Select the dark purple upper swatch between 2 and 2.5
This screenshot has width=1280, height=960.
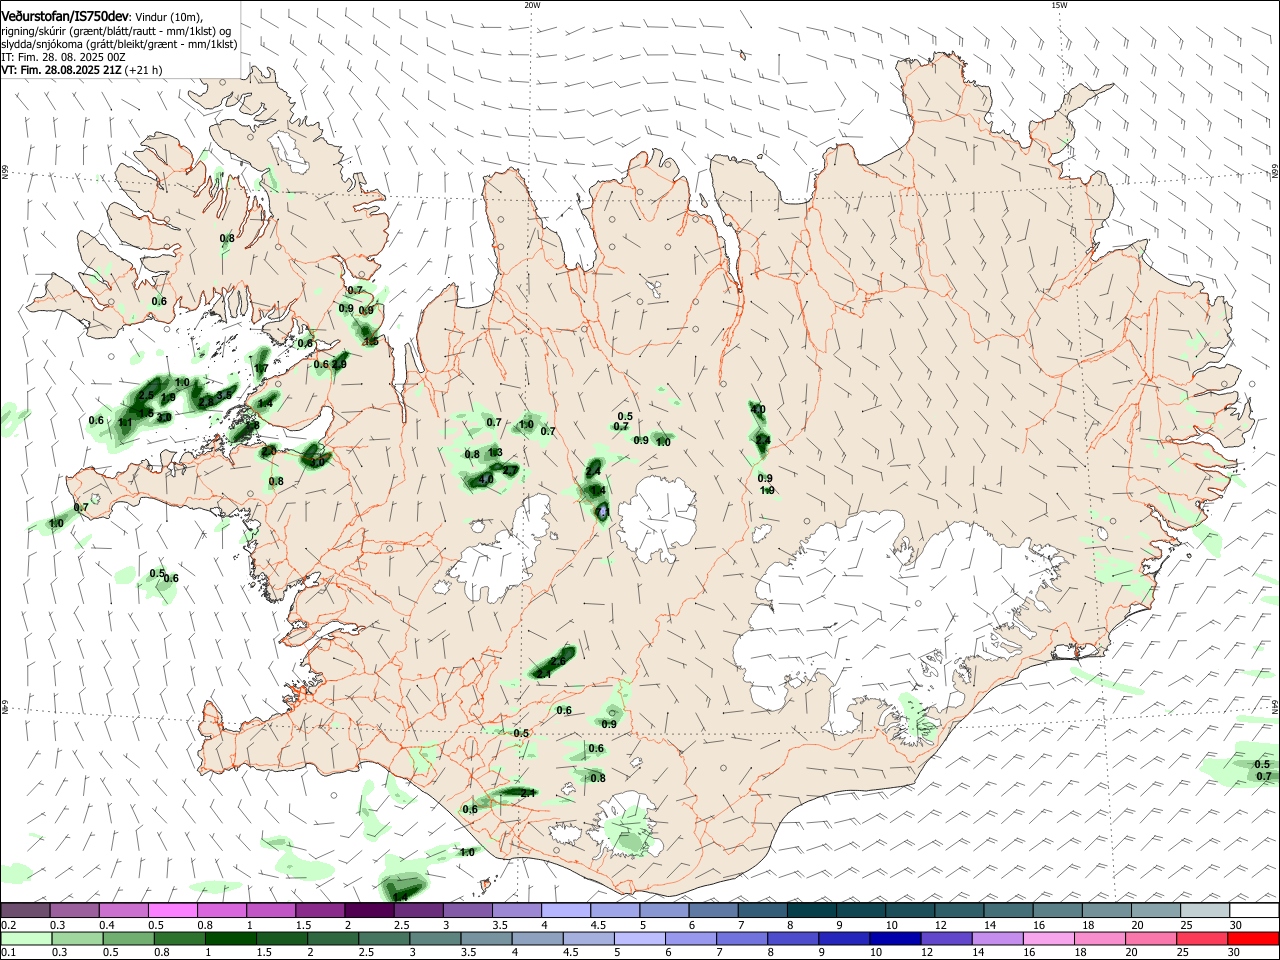tap(369, 910)
